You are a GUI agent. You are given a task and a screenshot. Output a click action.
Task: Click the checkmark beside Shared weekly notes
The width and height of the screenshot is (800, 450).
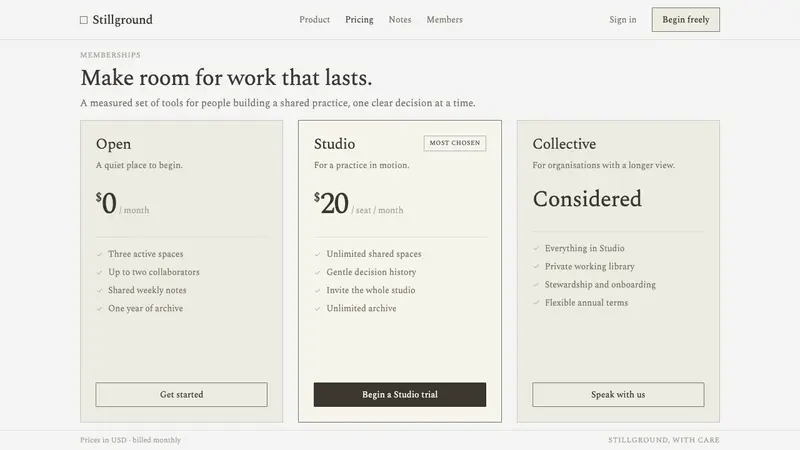[99, 290]
